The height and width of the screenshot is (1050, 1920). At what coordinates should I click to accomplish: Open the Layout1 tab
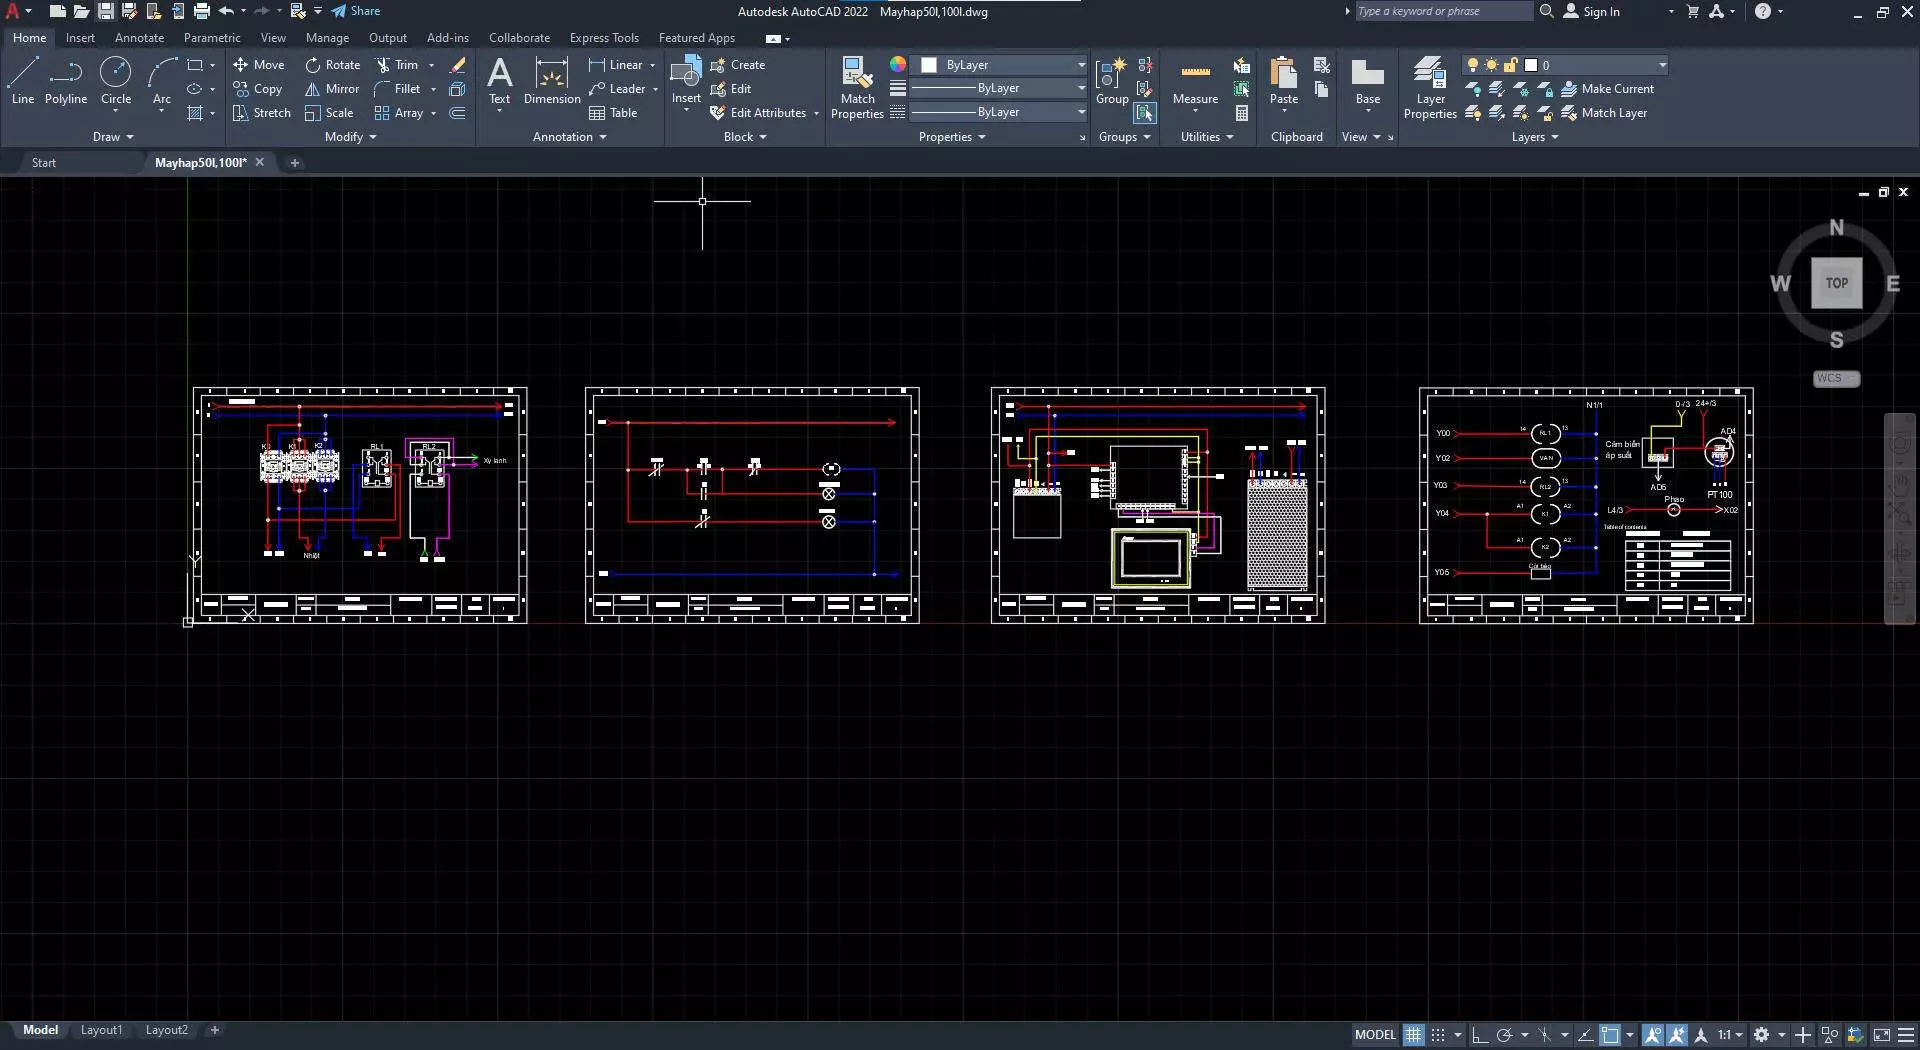click(x=101, y=1030)
